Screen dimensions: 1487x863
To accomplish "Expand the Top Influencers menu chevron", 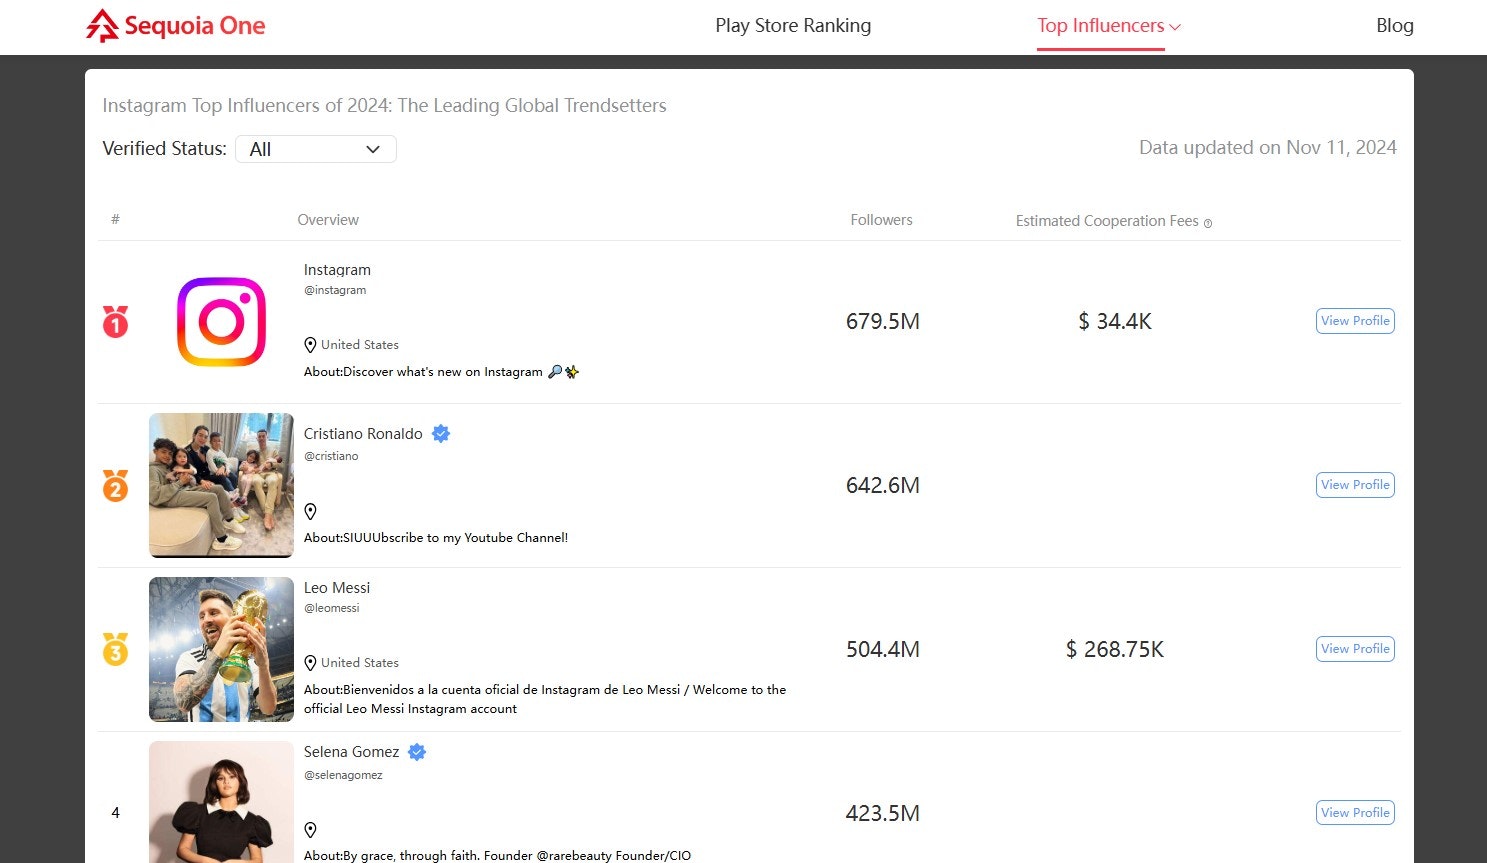I will tap(1175, 27).
